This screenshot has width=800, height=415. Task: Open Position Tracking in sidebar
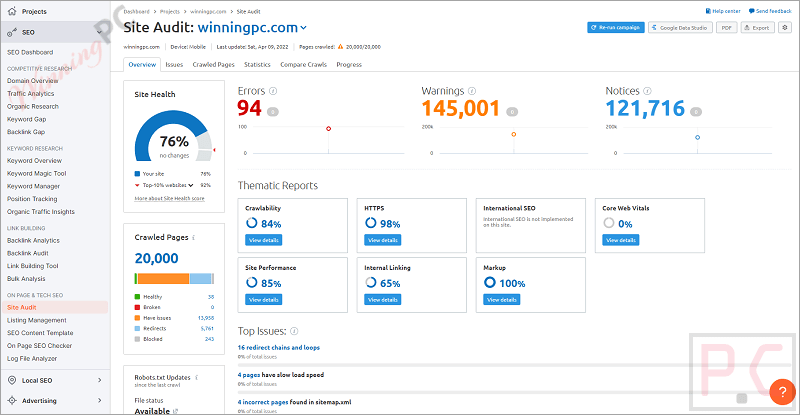(32, 199)
